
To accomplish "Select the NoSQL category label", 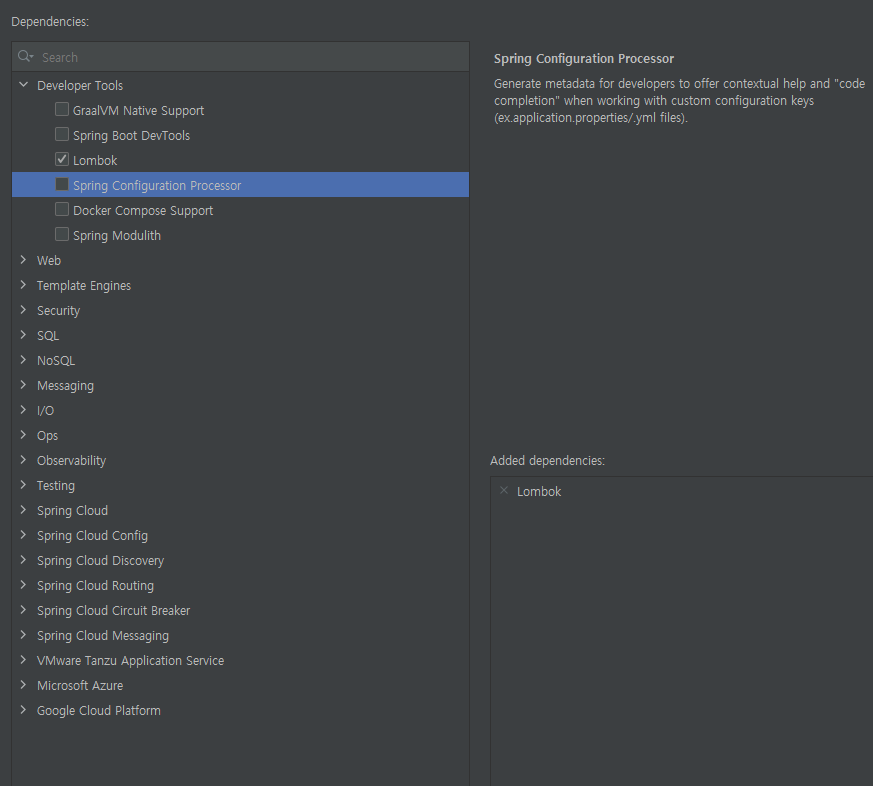I will tap(56, 361).
